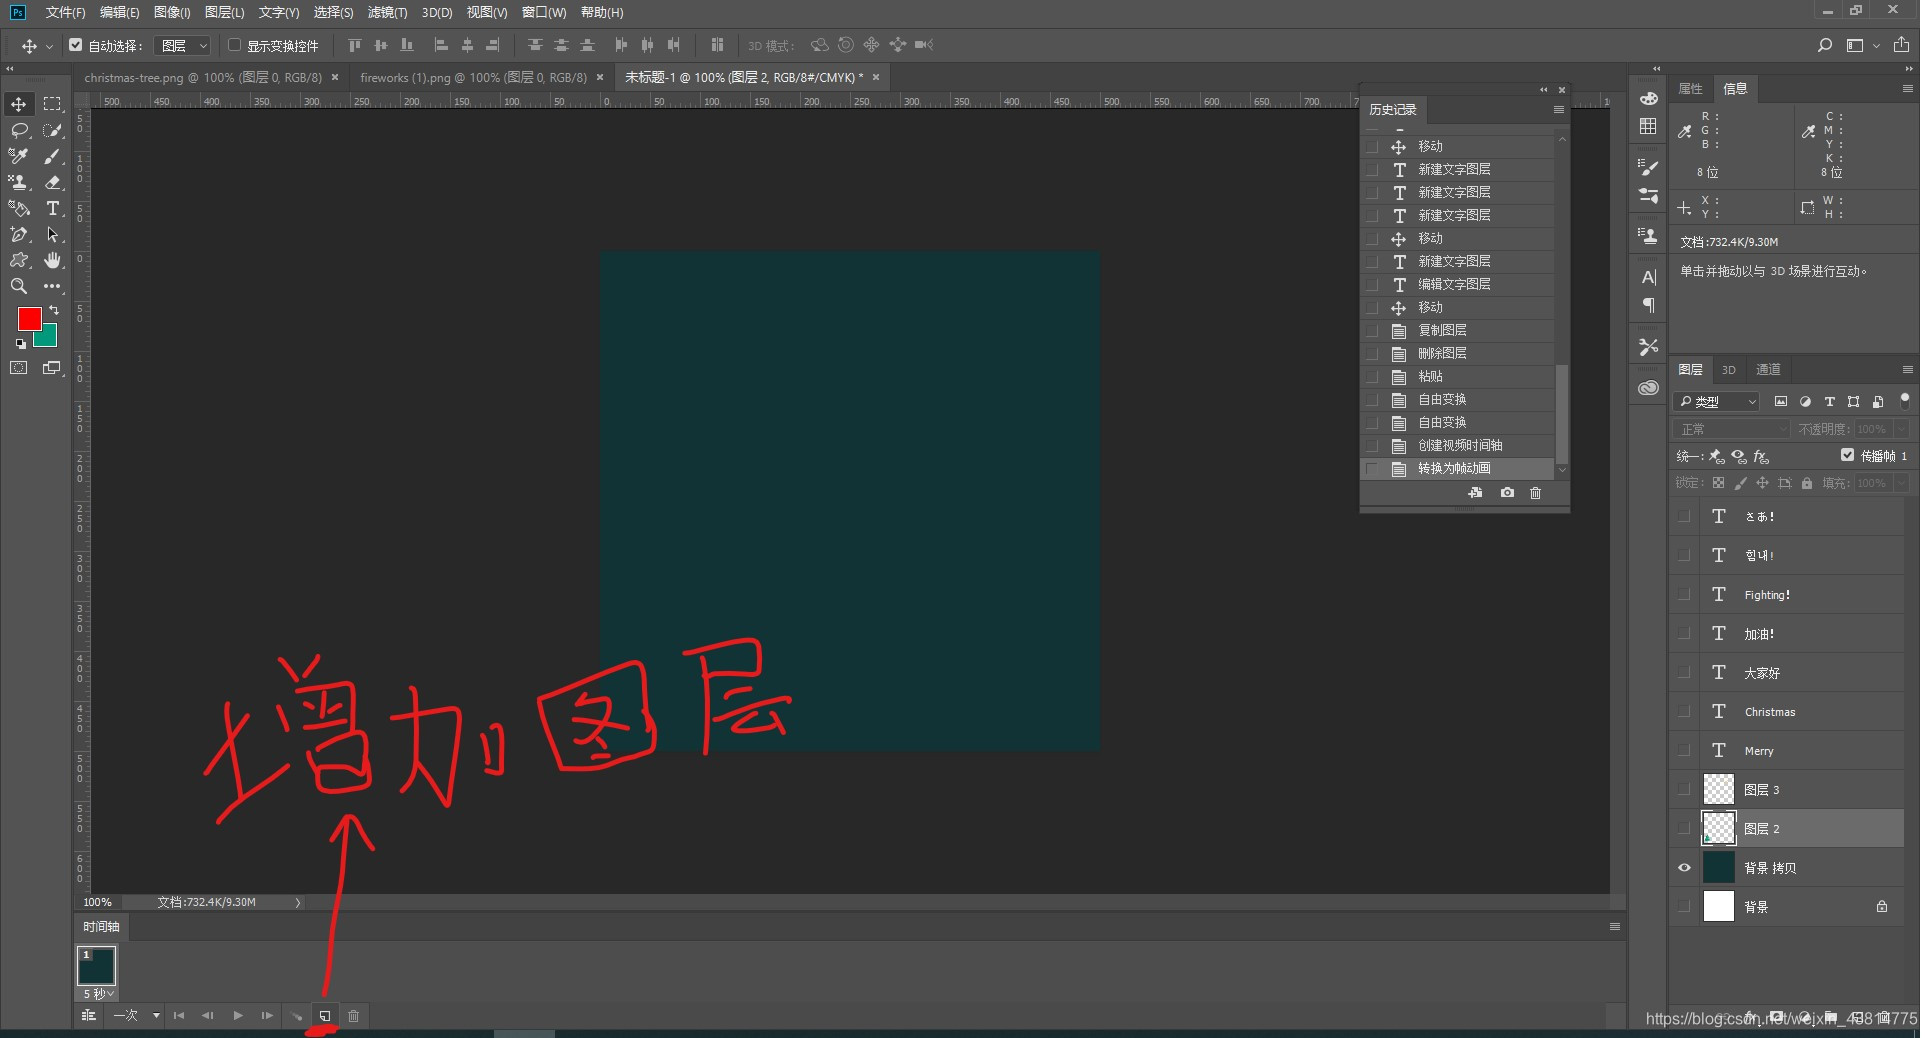1928x1038 pixels.
Task: Select the Hand tool
Action: point(52,260)
